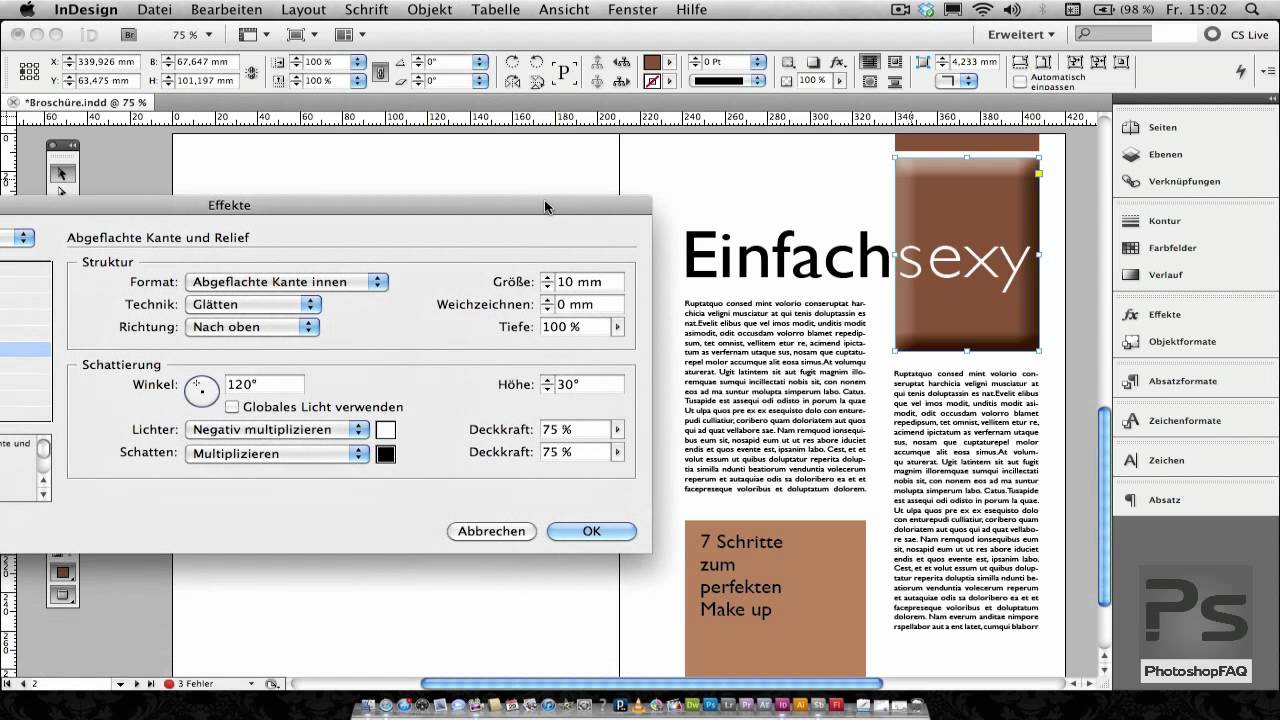
Task: Open the Technik dropdown set to Glätten
Action: tap(253, 304)
